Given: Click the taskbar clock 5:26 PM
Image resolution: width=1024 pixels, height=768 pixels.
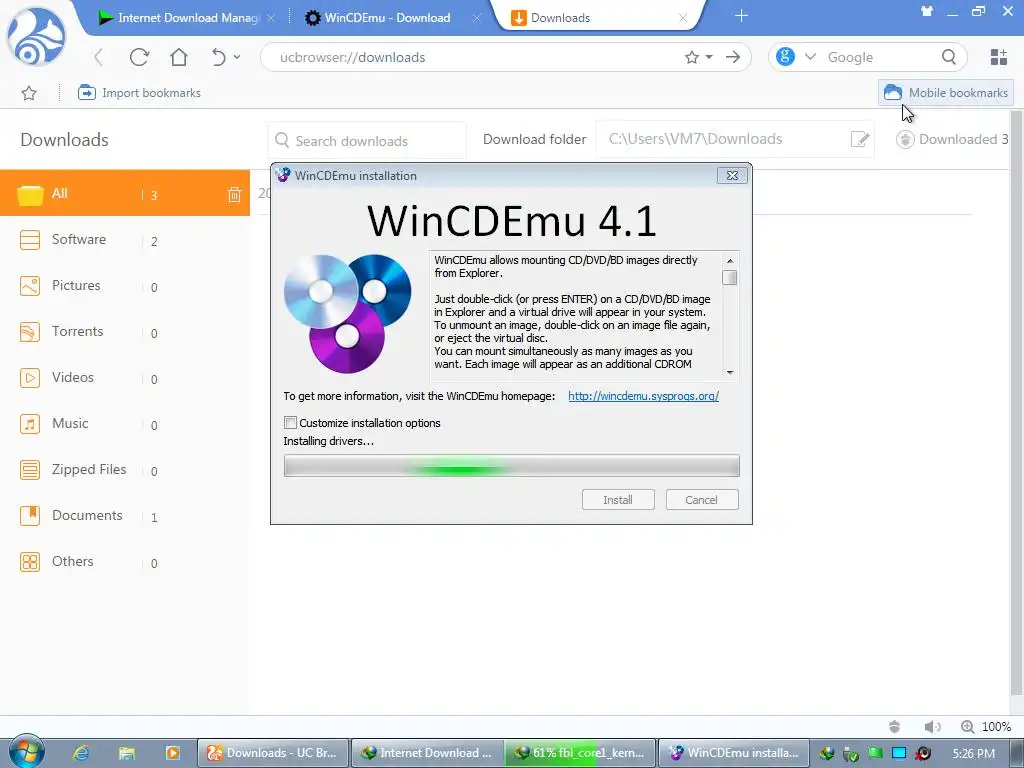Looking at the screenshot, I should click(974, 753).
